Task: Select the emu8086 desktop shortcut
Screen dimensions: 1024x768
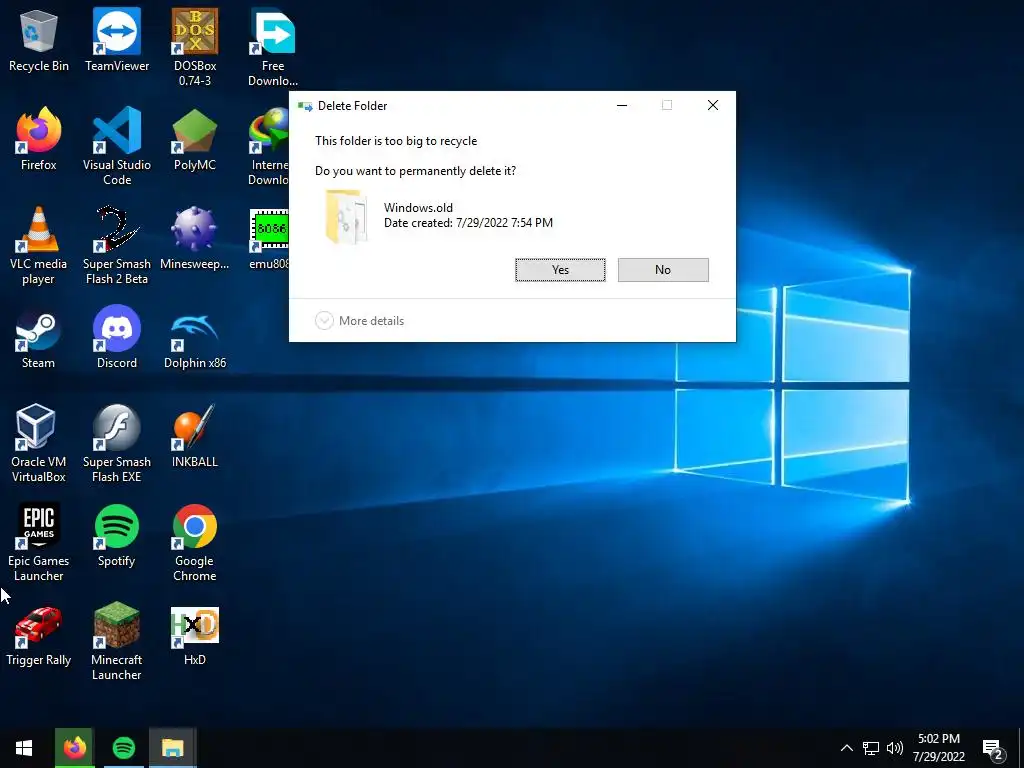Action: pyautogui.click(x=268, y=238)
